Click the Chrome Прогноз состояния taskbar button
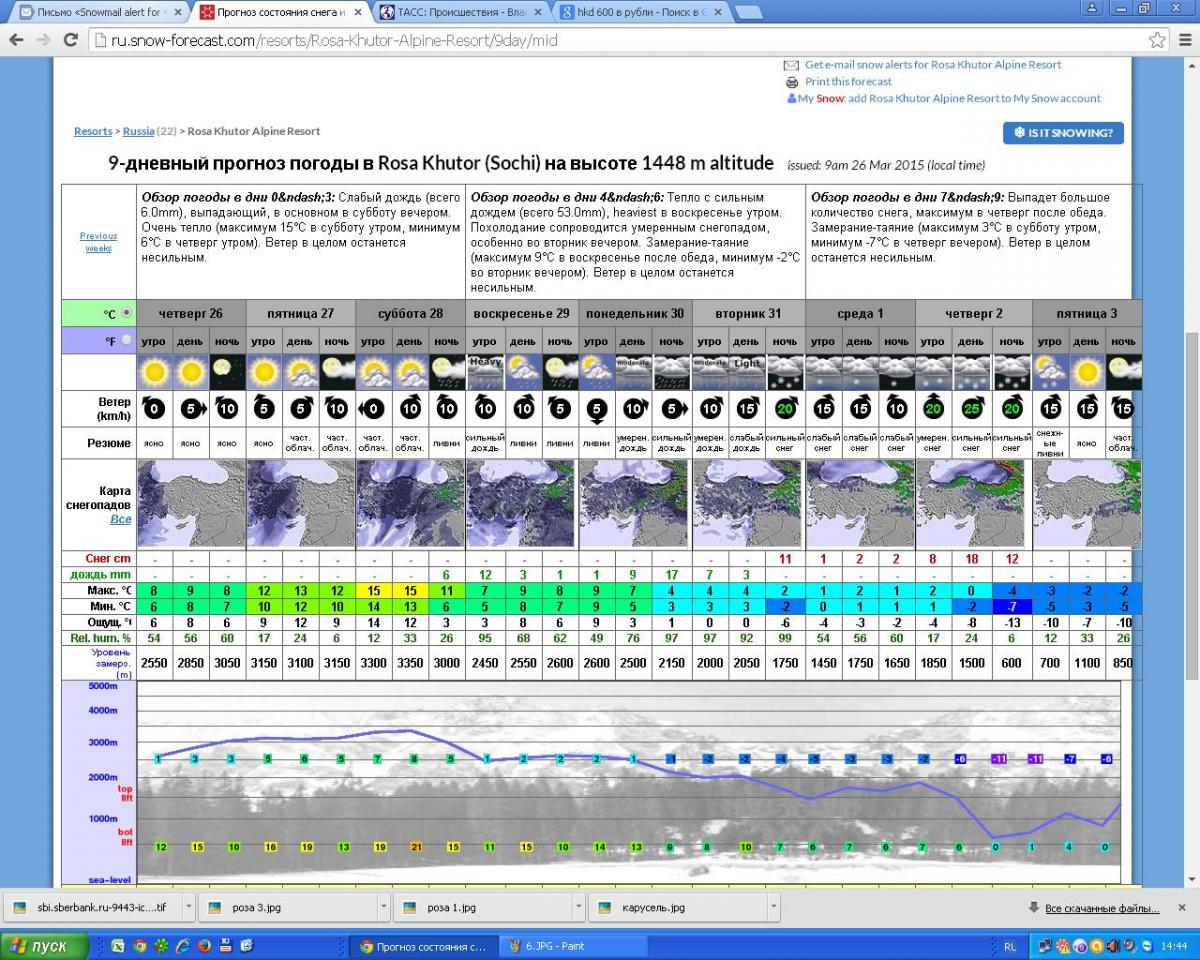1200x960 pixels. (423, 946)
